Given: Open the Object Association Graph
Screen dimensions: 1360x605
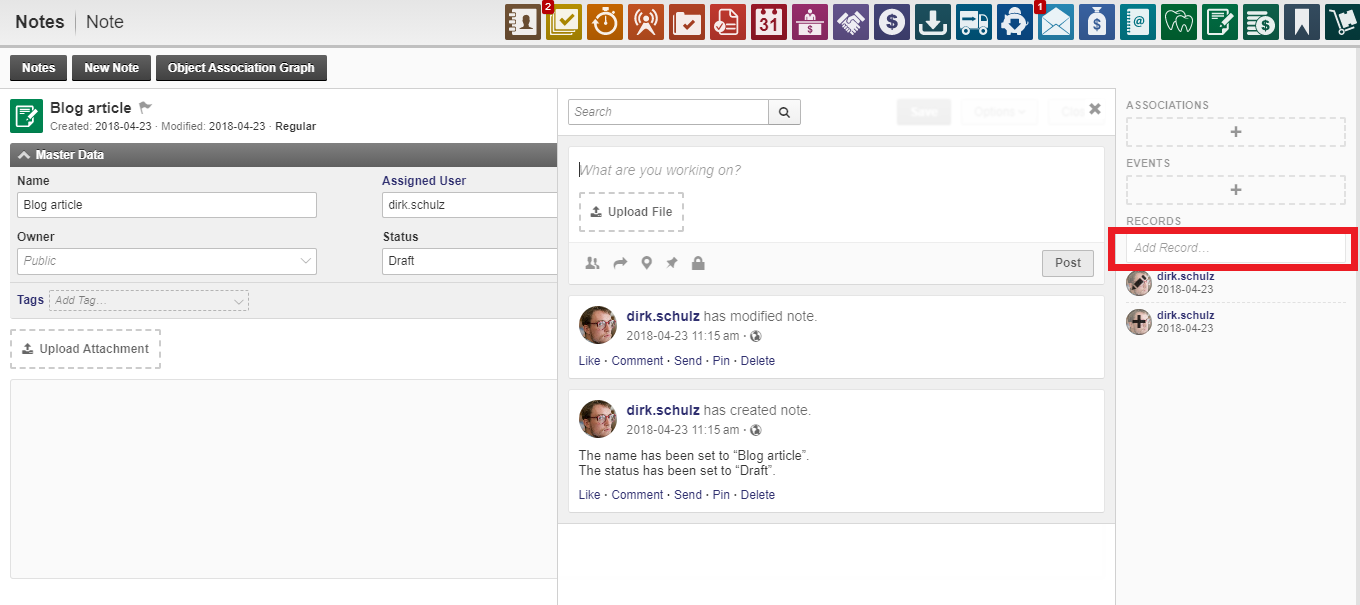Looking at the screenshot, I should pyautogui.click(x=241, y=68).
